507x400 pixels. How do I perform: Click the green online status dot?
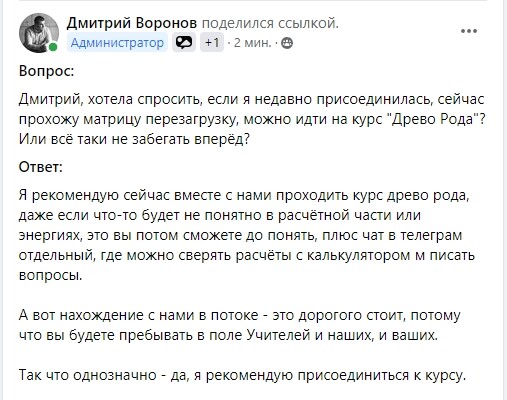53,47
